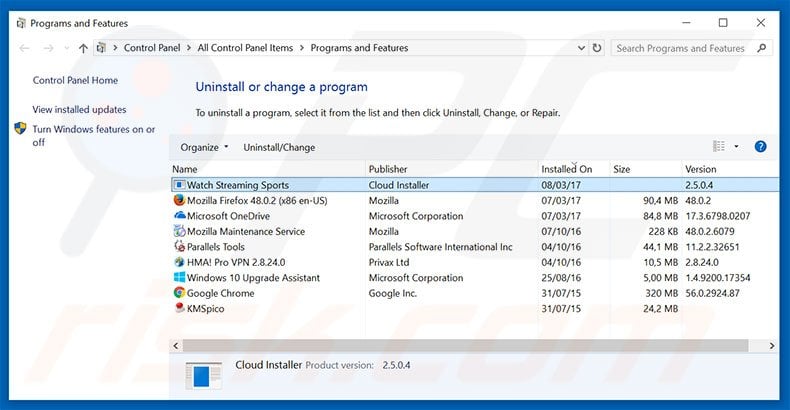Image resolution: width=790 pixels, height=410 pixels.
Task: Click the shield icon beside Turn Windows features
Action: 20,128
